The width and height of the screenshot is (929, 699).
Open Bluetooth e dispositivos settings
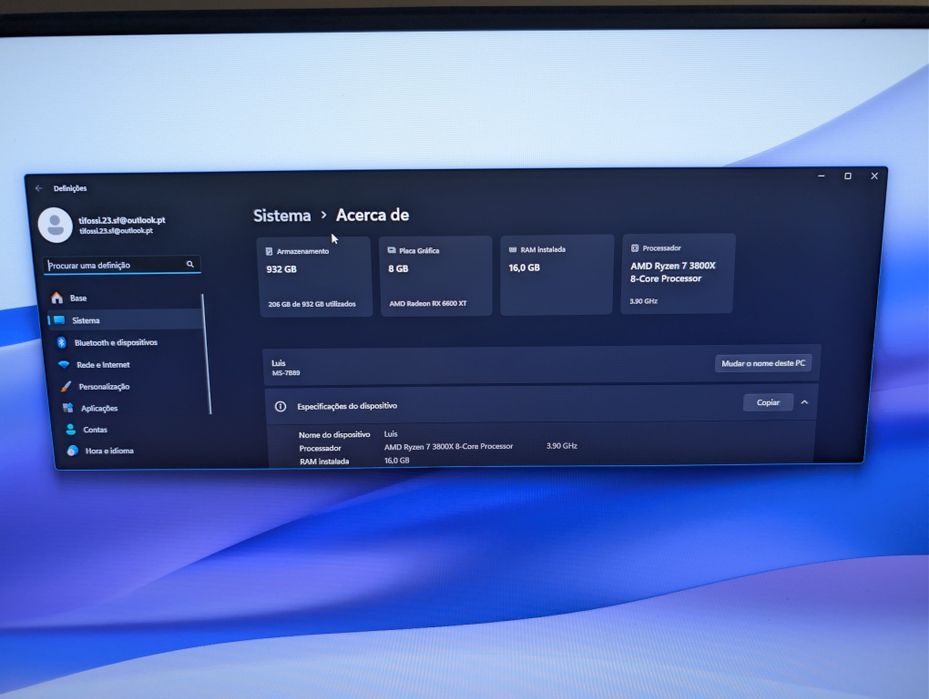127,342
